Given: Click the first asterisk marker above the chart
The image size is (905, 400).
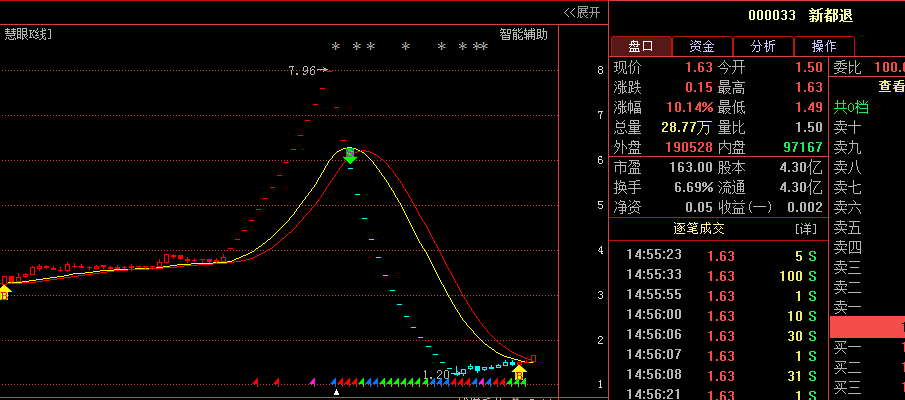Looking at the screenshot, I should tap(336, 47).
